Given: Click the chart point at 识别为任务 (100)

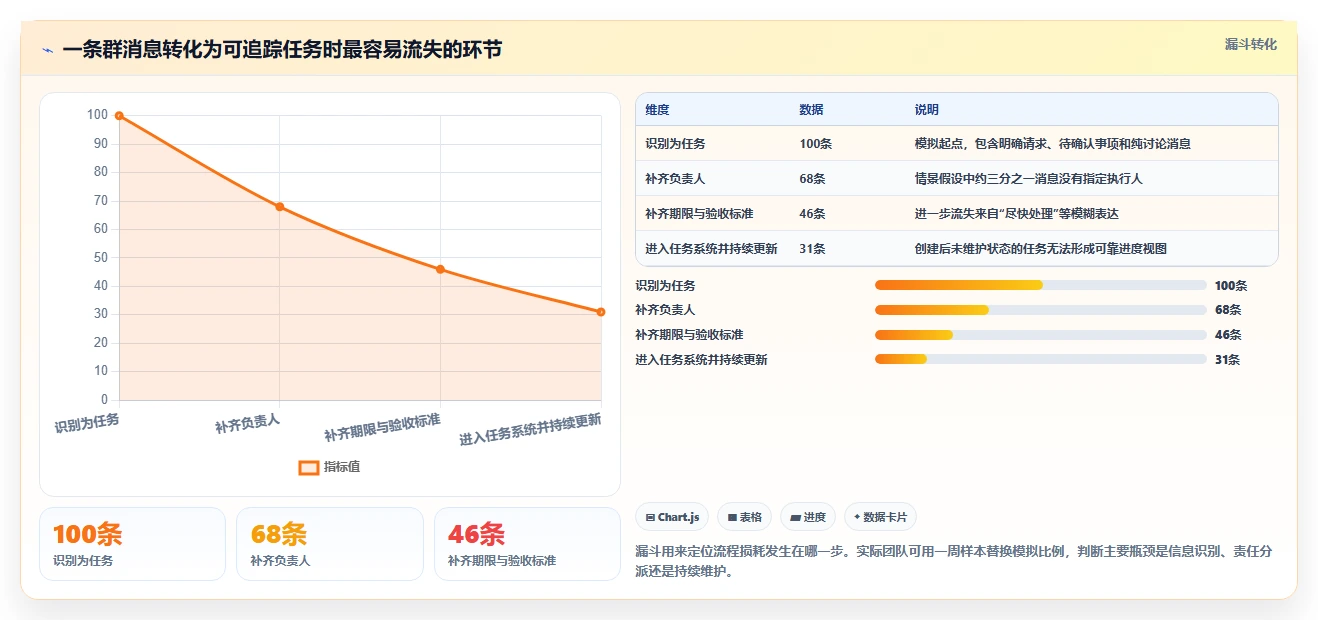Looking at the screenshot, I should pyautogui.click(x=119, y=116).
